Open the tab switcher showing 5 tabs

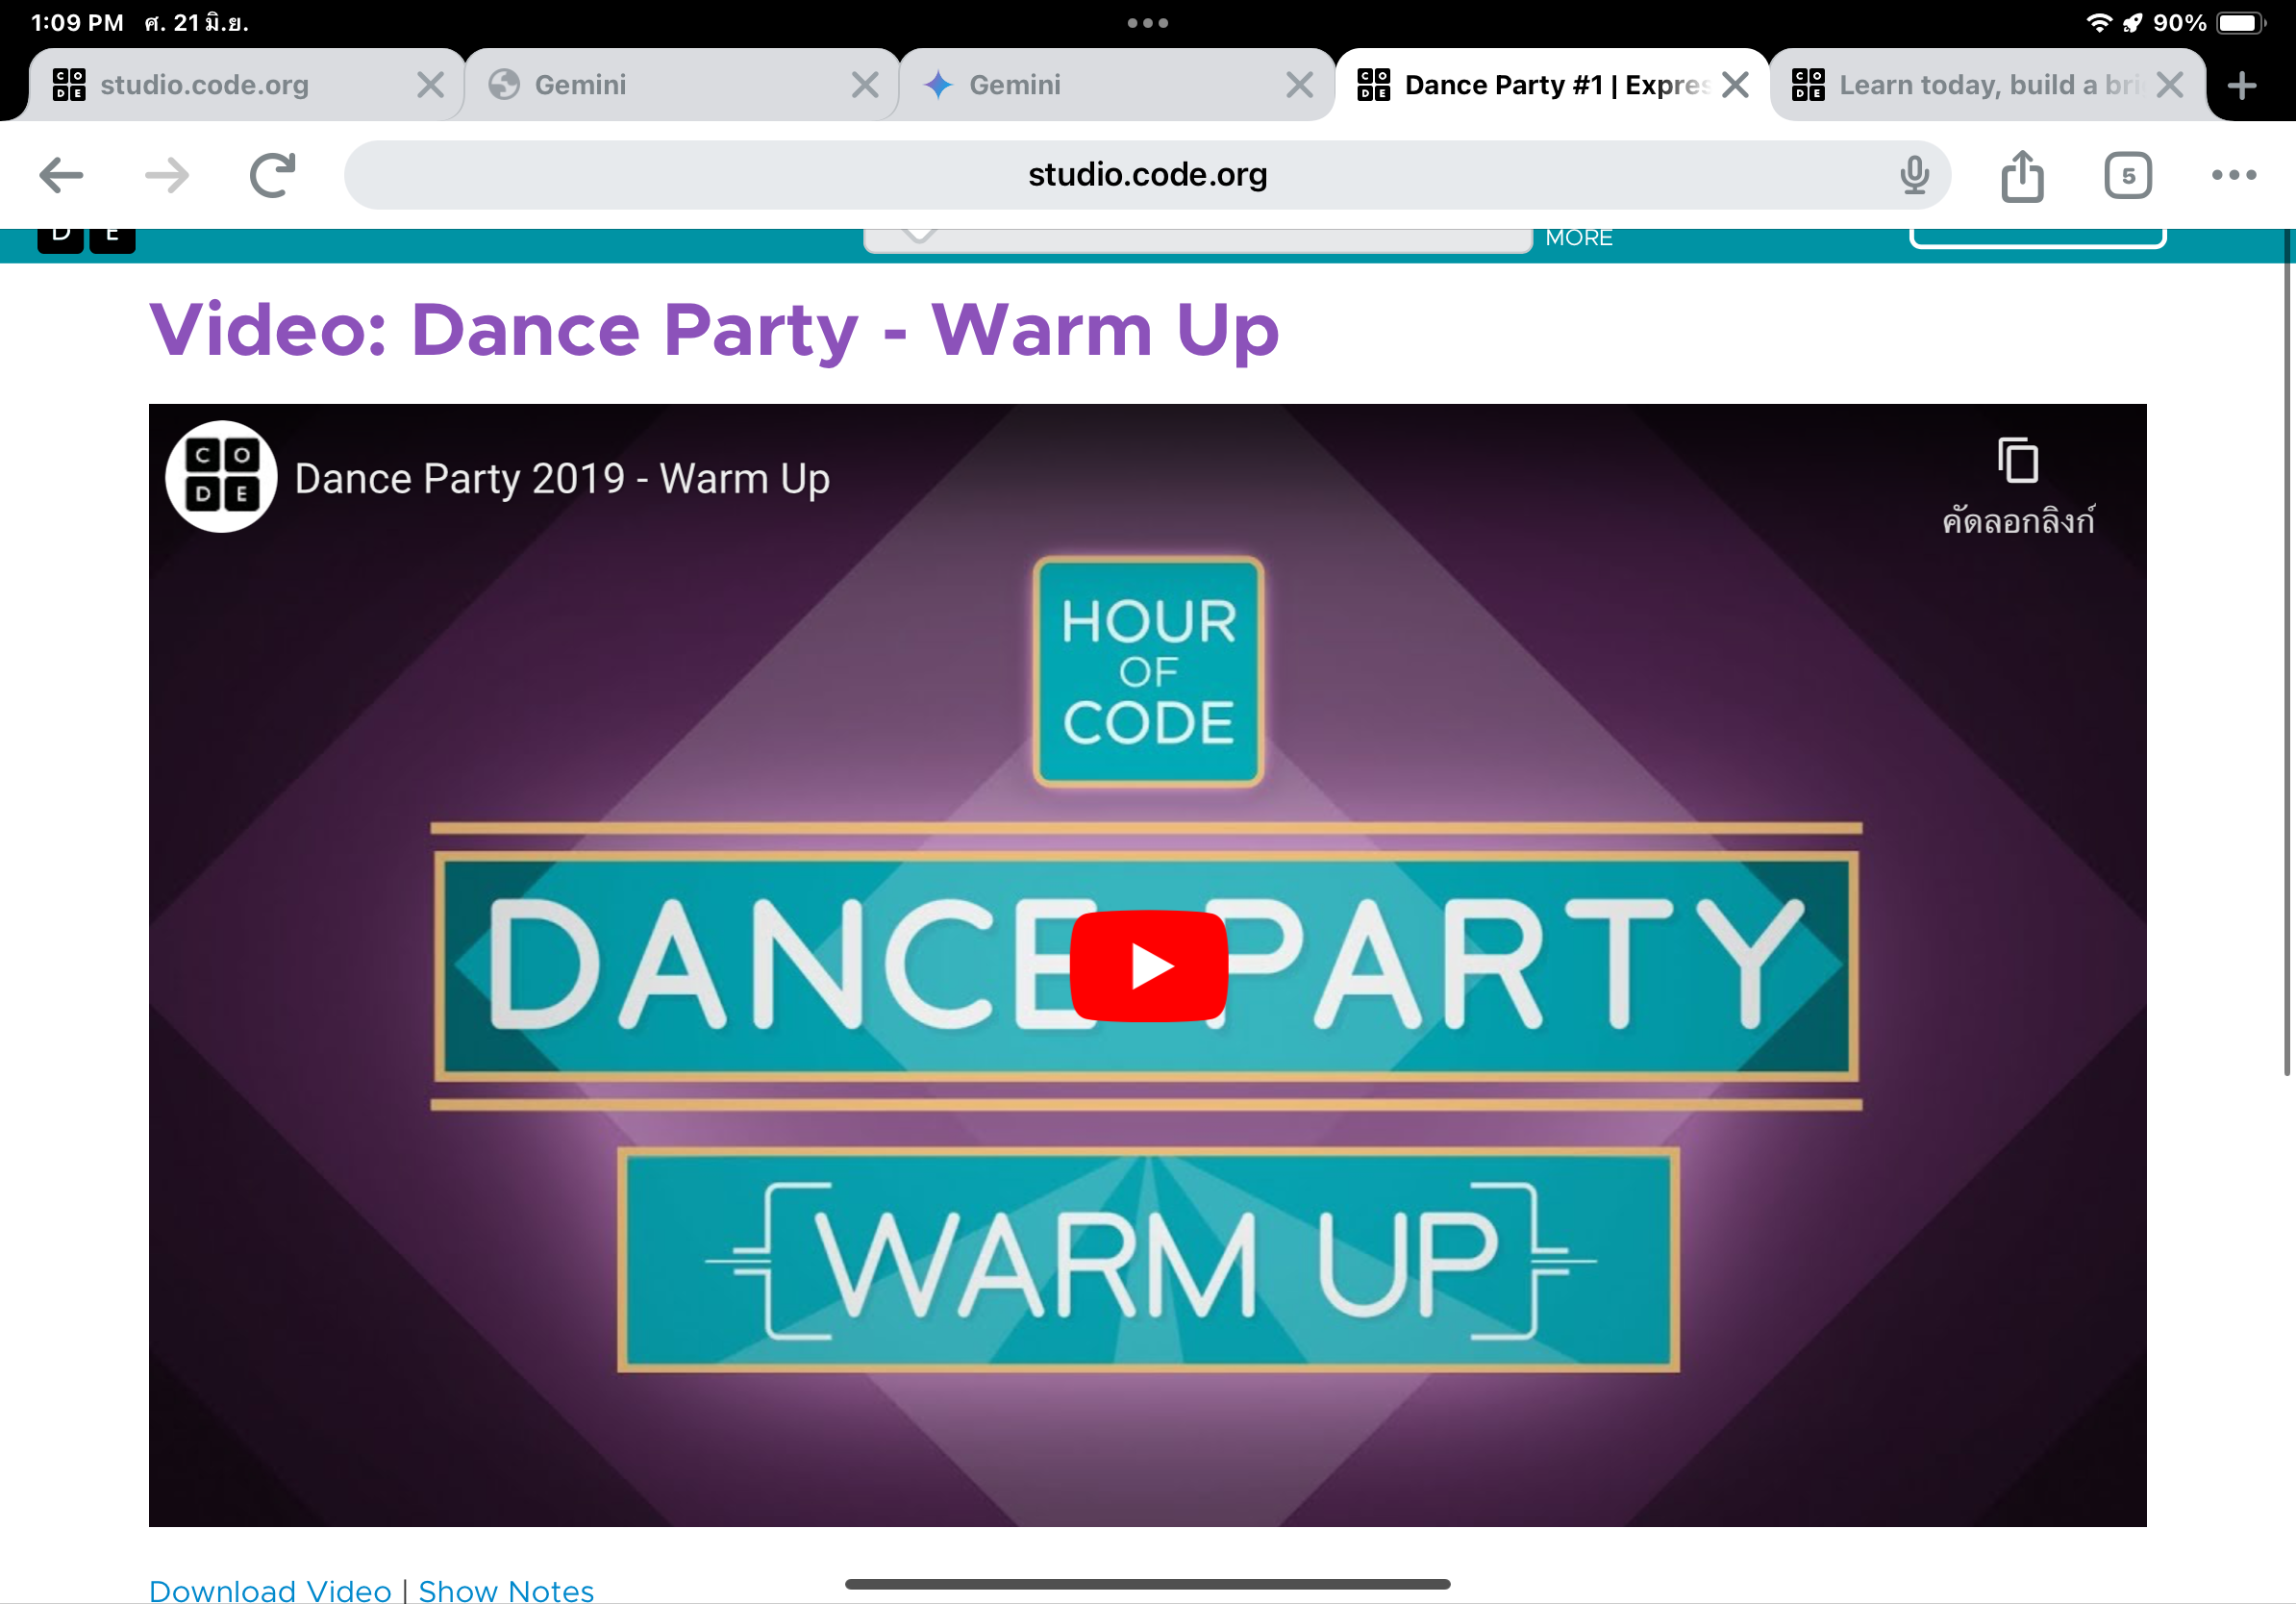[x=2127, y=176]
